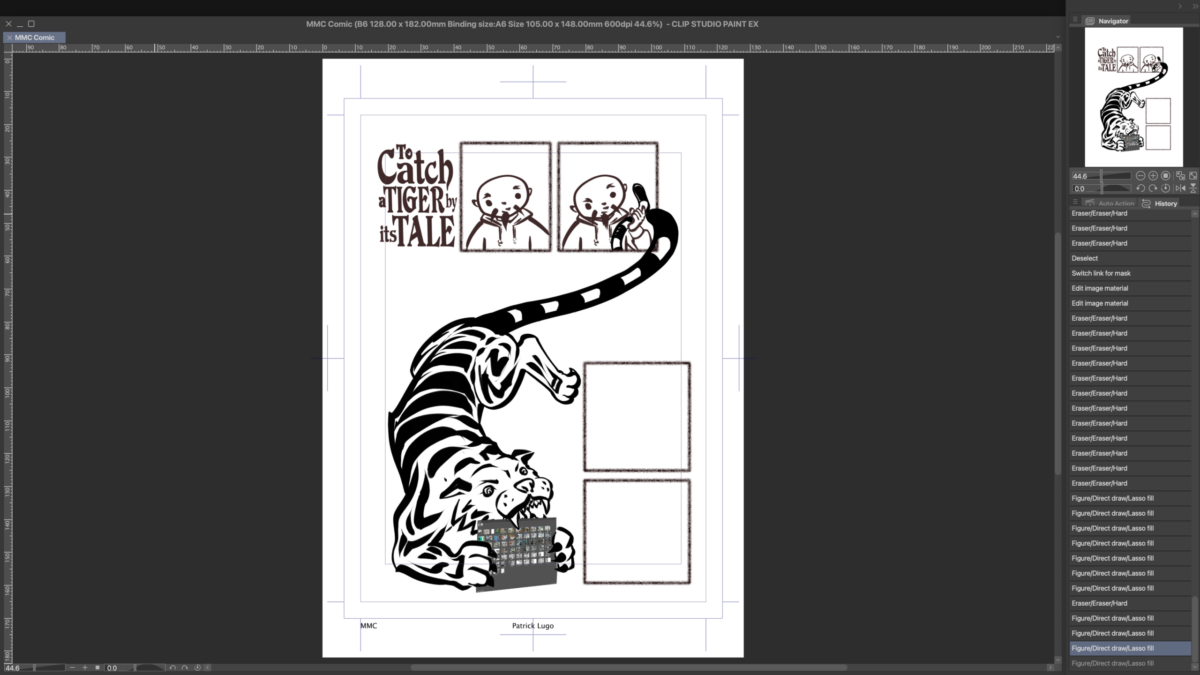Viewport: 1200px width, 675px height.
Task: Zoom in using Navigator plus icon
Action: [x=1153, y=175]
